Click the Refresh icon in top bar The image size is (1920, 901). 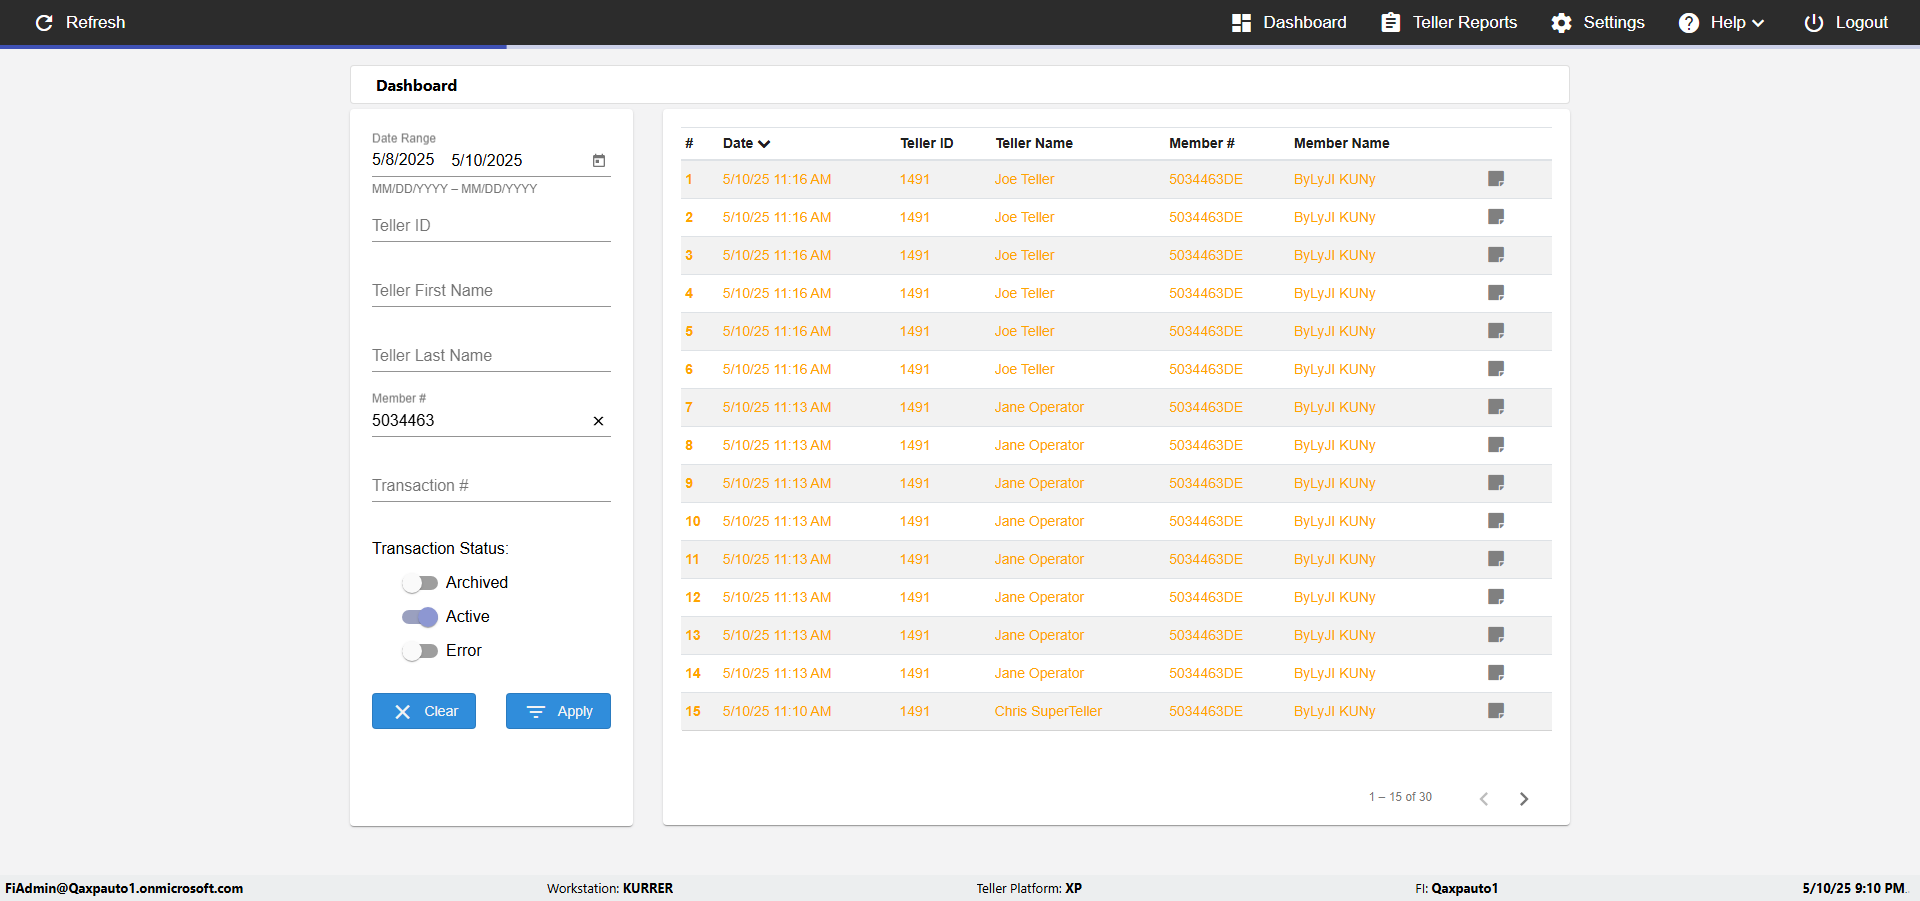(x=44, y=22)
